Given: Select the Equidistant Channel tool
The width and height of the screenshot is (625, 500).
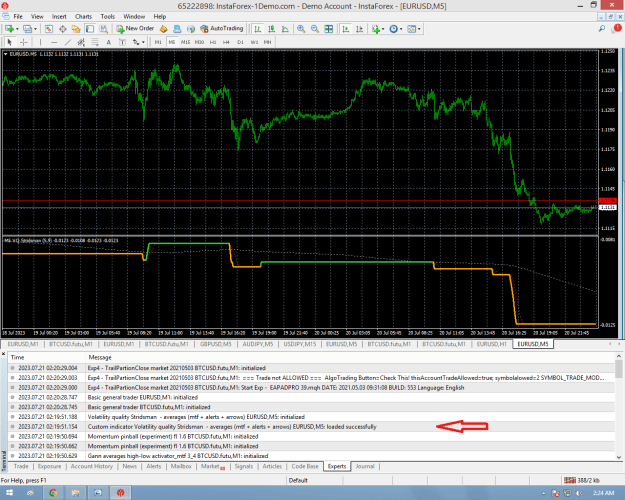Looking at the screenshot, I should click(x=81, y=42).
